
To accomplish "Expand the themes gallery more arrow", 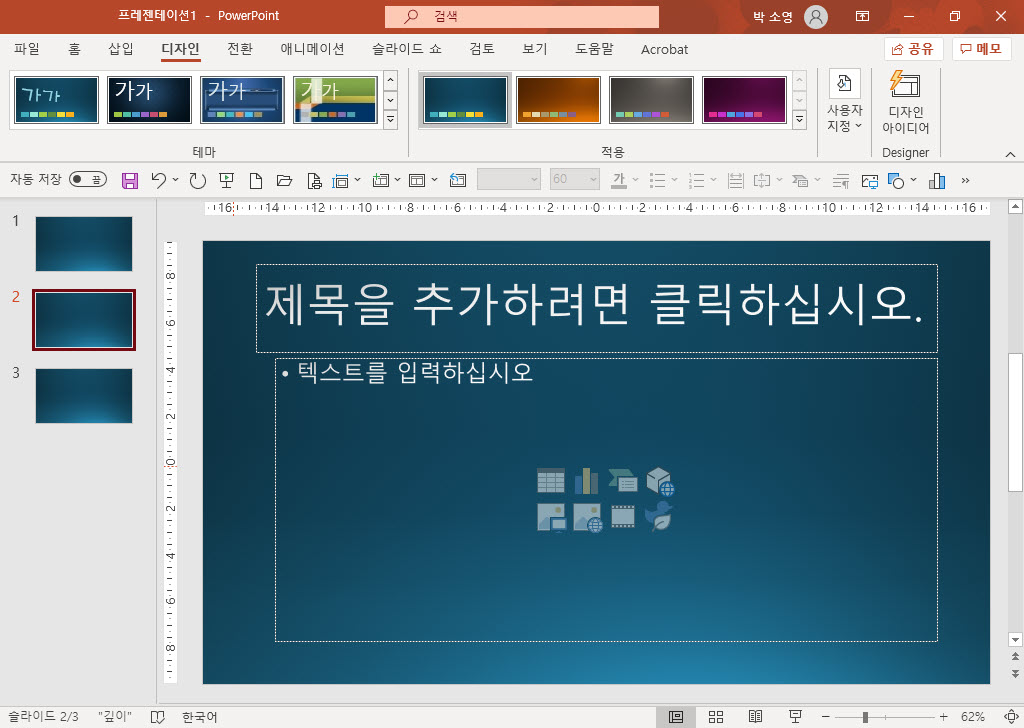I will 391,119.
